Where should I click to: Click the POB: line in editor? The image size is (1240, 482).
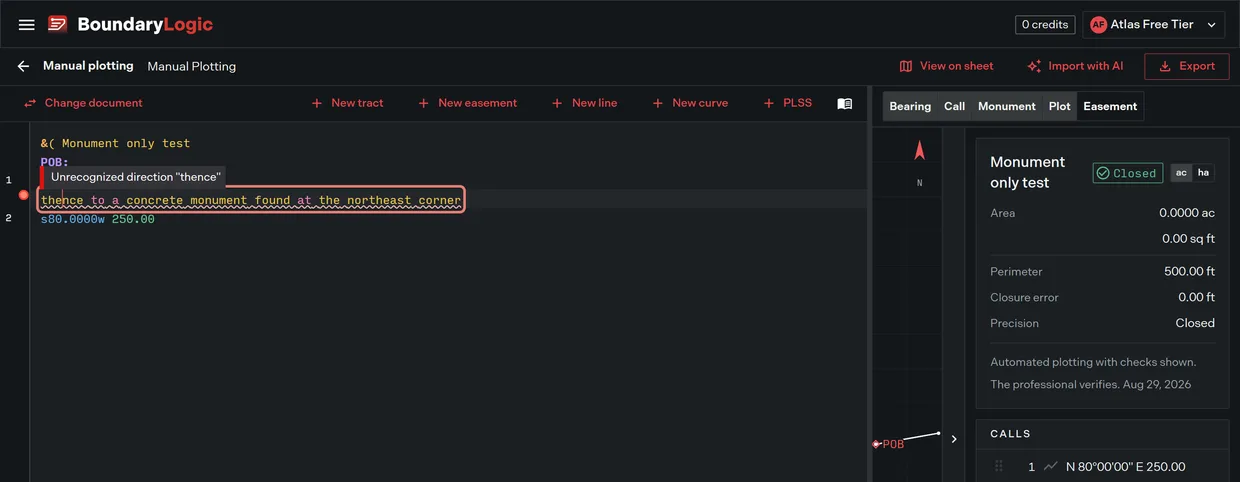pos(55,162)
